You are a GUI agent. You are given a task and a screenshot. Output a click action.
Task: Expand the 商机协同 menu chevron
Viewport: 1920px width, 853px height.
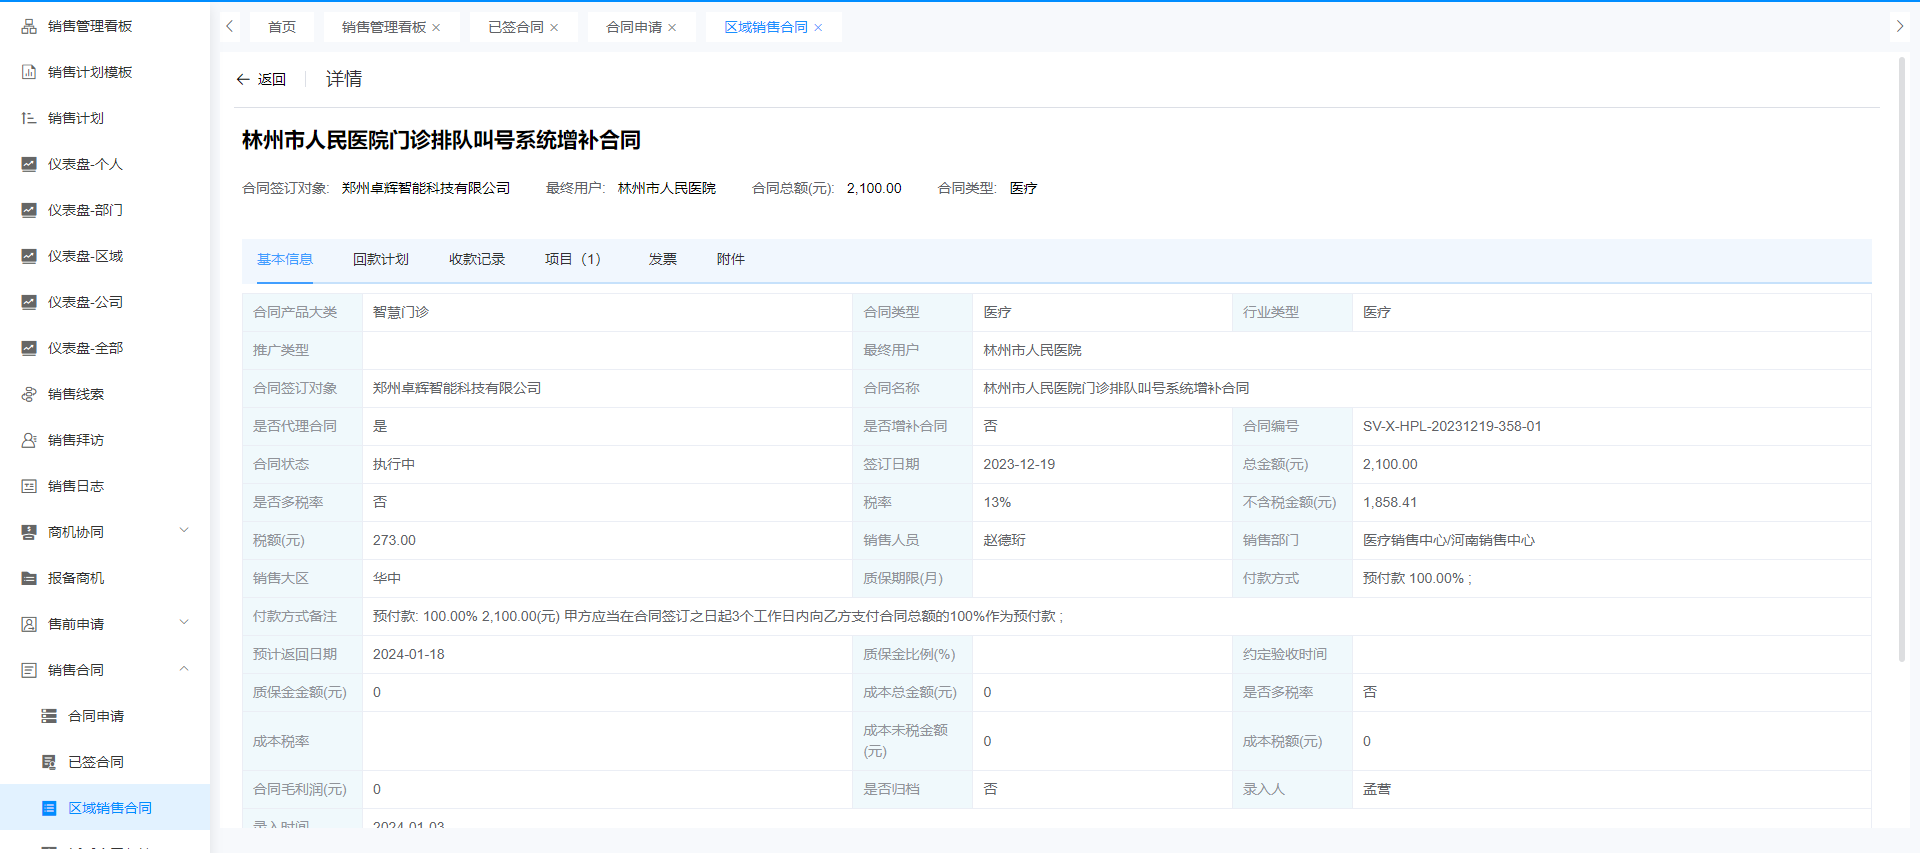pyautogui.click(x=184, y=531)
